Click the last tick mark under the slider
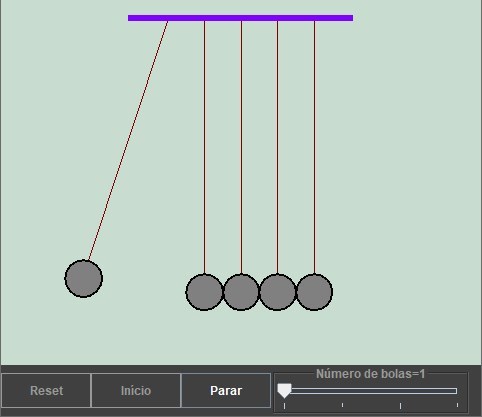The width and height of the screenshot is (482, 417). [x=457, y=405]
